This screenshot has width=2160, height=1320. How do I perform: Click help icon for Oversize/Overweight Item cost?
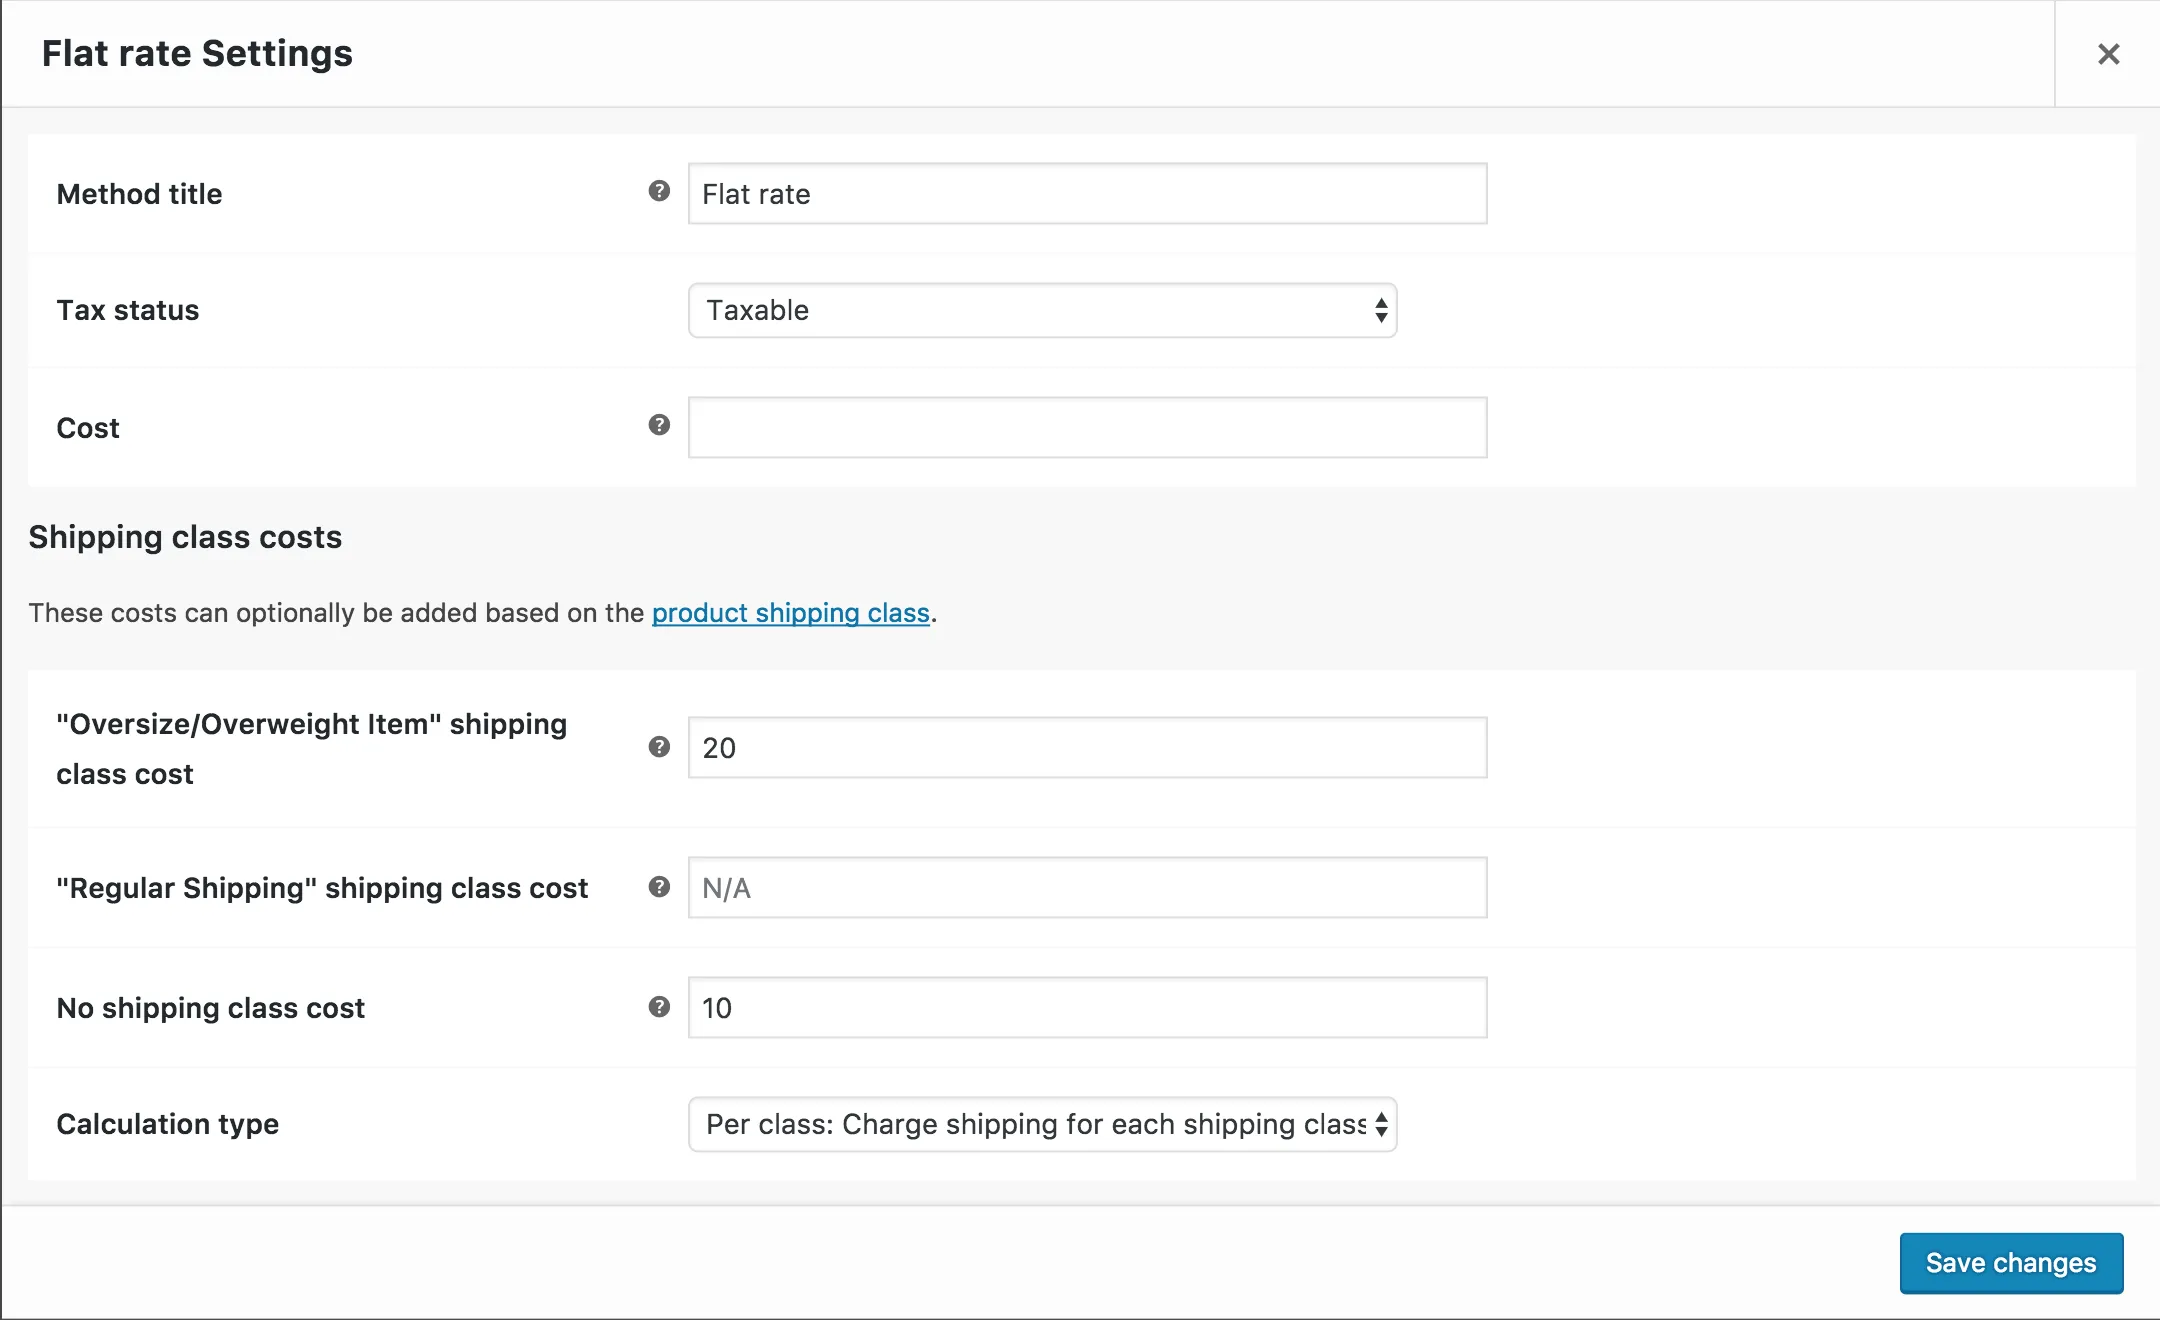pos(659,747)
